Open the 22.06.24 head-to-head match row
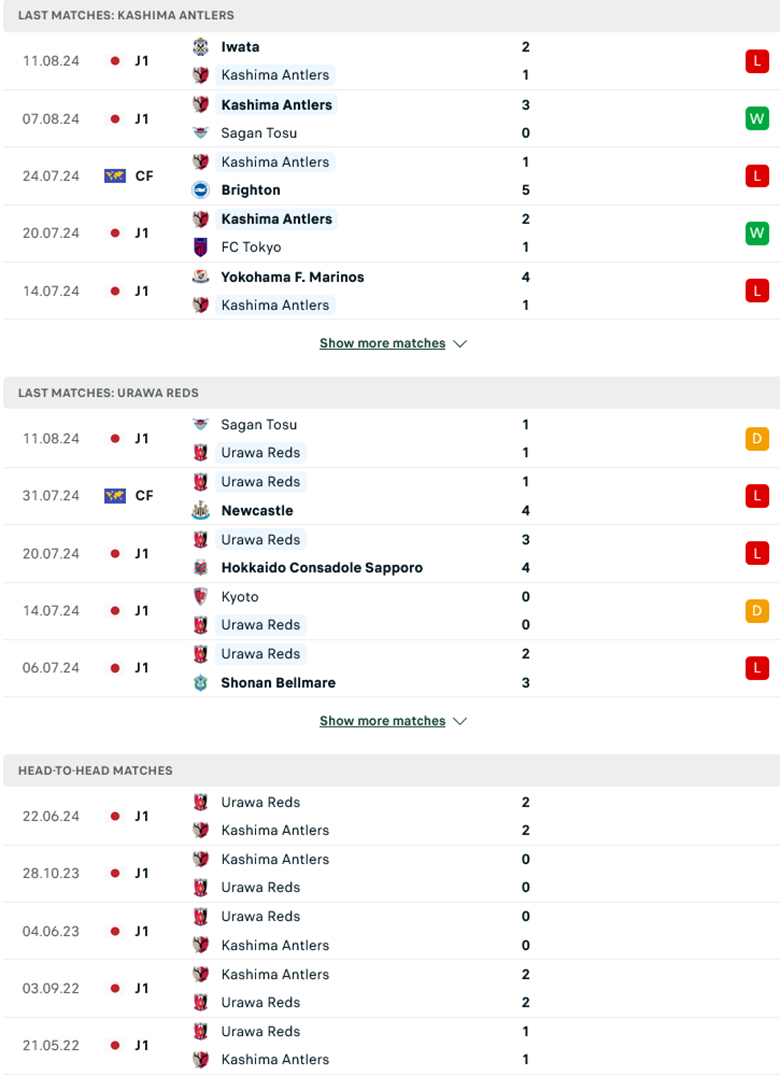 (x=390, y=816)
